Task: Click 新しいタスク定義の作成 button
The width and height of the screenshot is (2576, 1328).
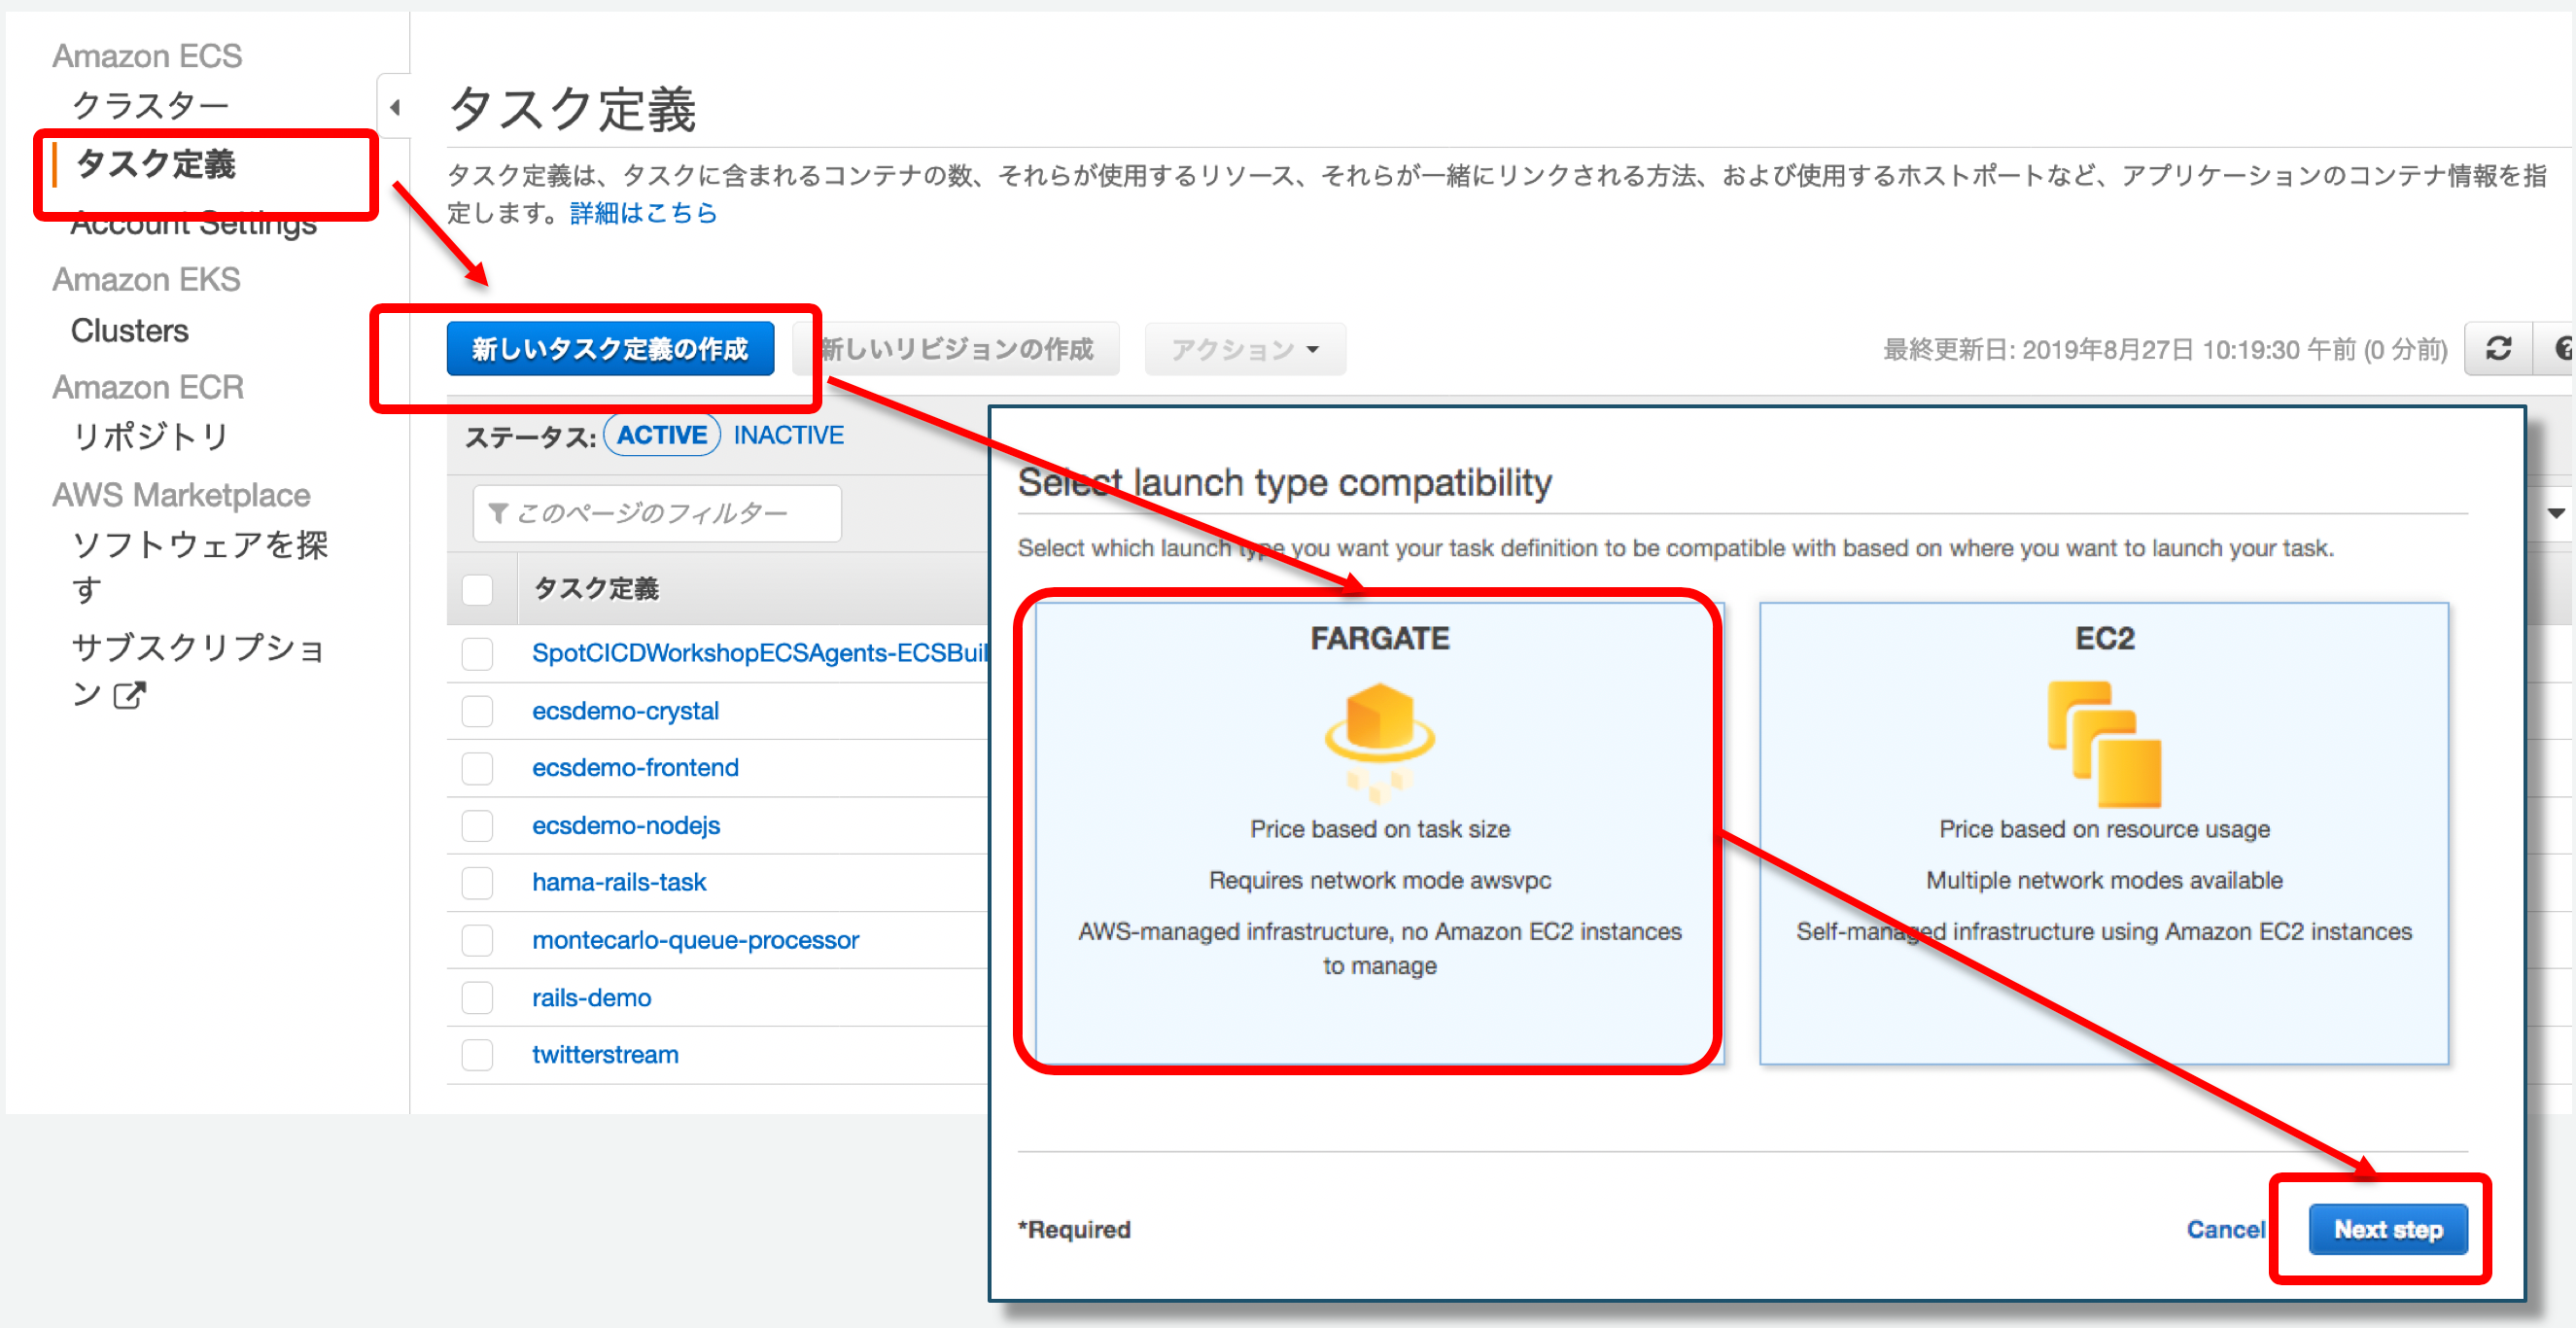Action: 610,349
